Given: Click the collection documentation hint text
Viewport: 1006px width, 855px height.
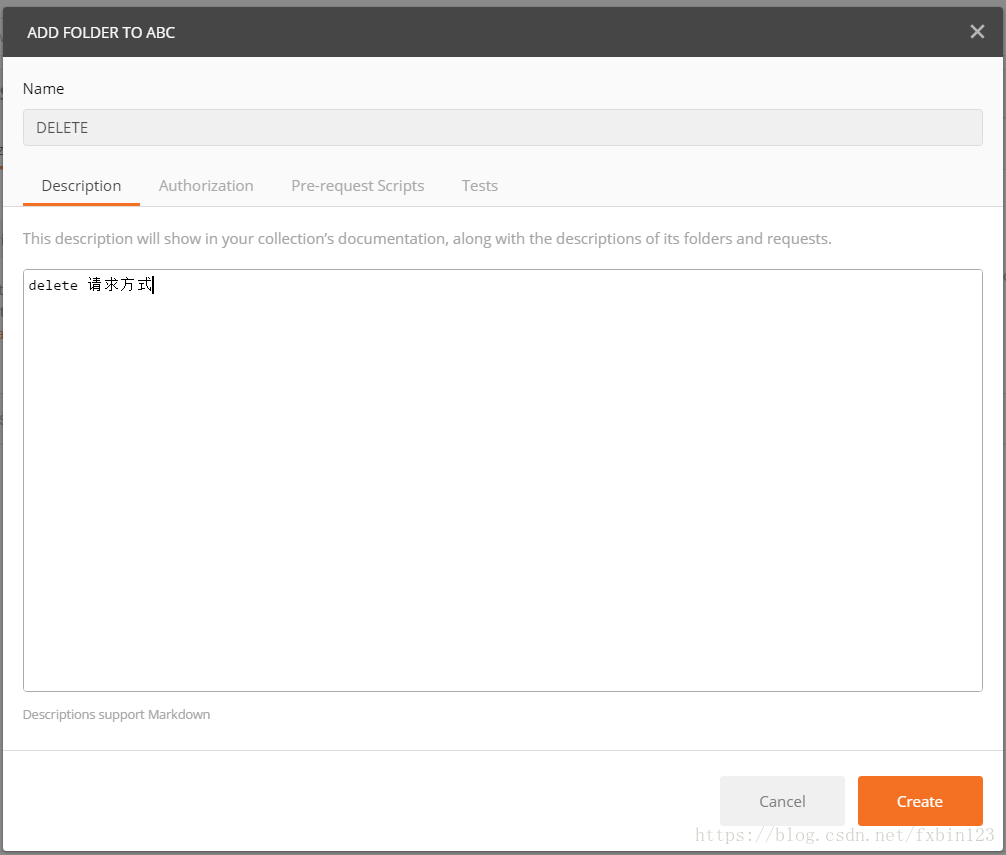Looking at the screenshot, I should click(x=427, y=239).
